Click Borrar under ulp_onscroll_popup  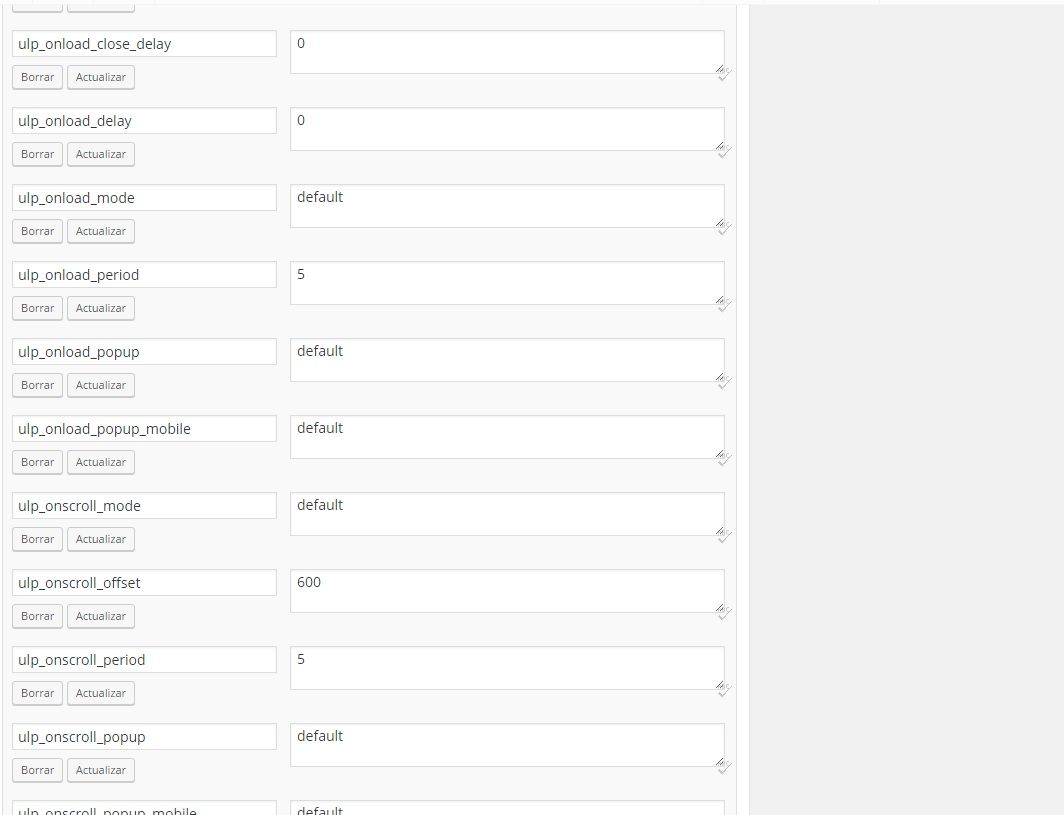[37, 770]
